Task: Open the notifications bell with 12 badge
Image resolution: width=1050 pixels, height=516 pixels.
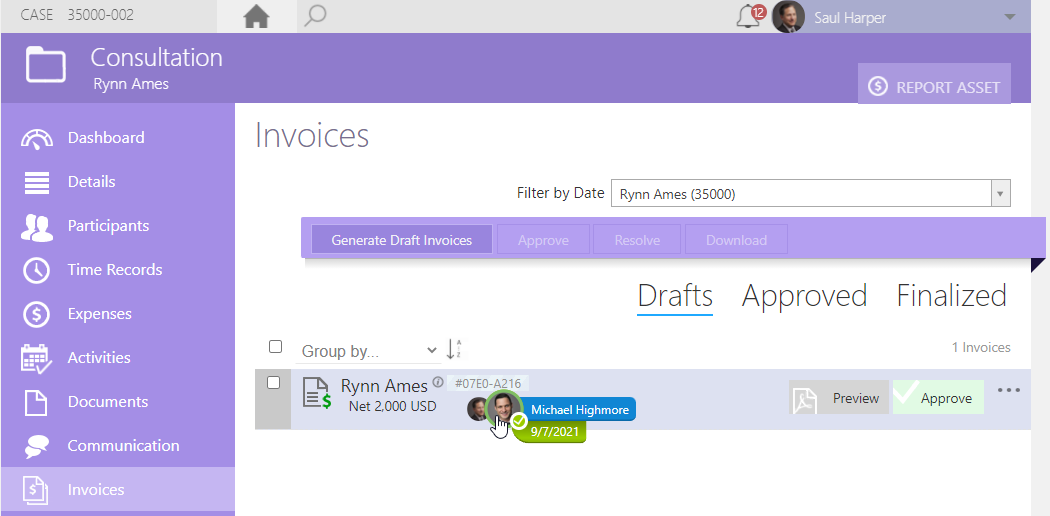Action: tap(749, 16)
